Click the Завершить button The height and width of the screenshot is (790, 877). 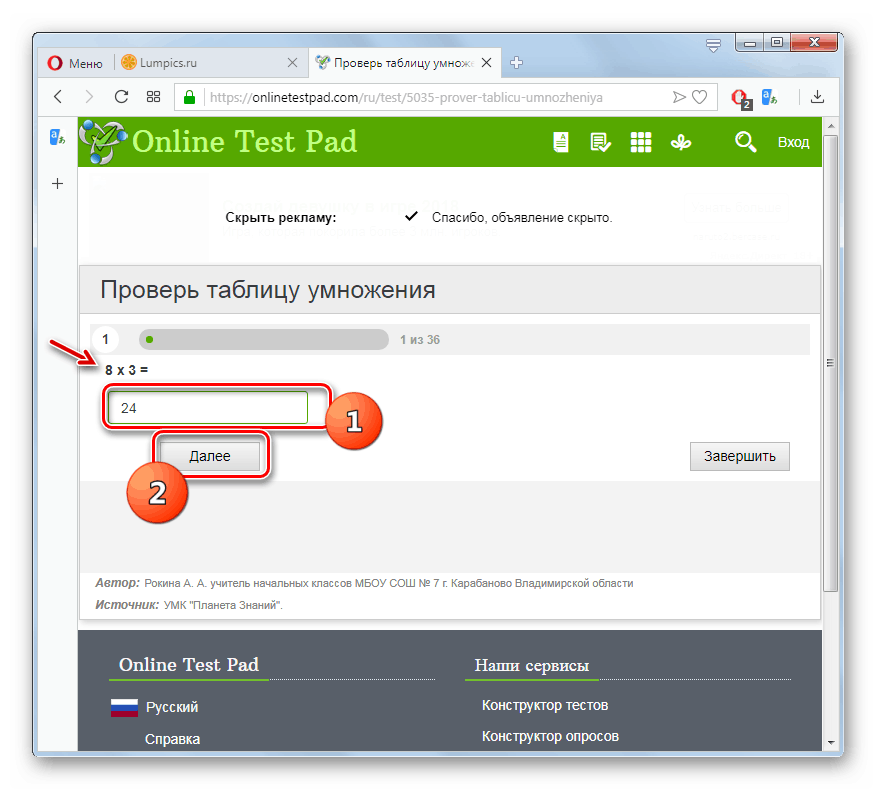pyautogui.click(x=739, y=456)
